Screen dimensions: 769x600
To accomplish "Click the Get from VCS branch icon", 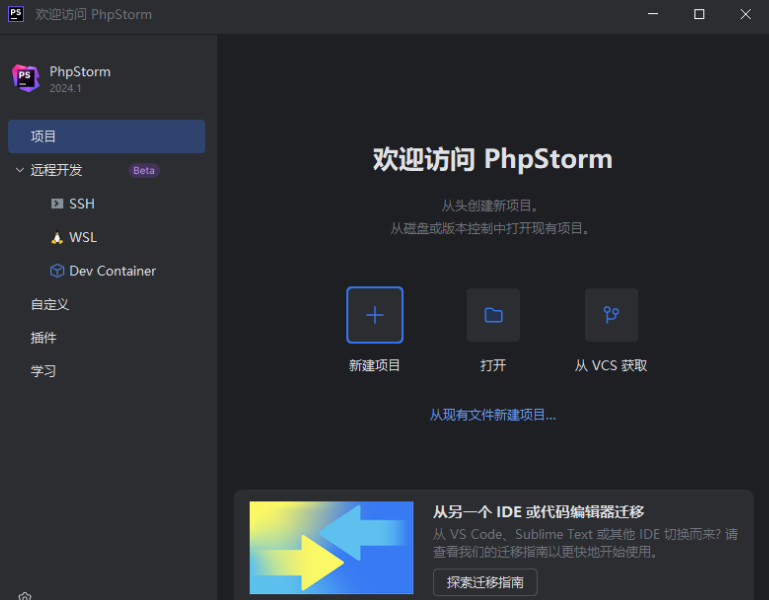I will tap(611, 315).
